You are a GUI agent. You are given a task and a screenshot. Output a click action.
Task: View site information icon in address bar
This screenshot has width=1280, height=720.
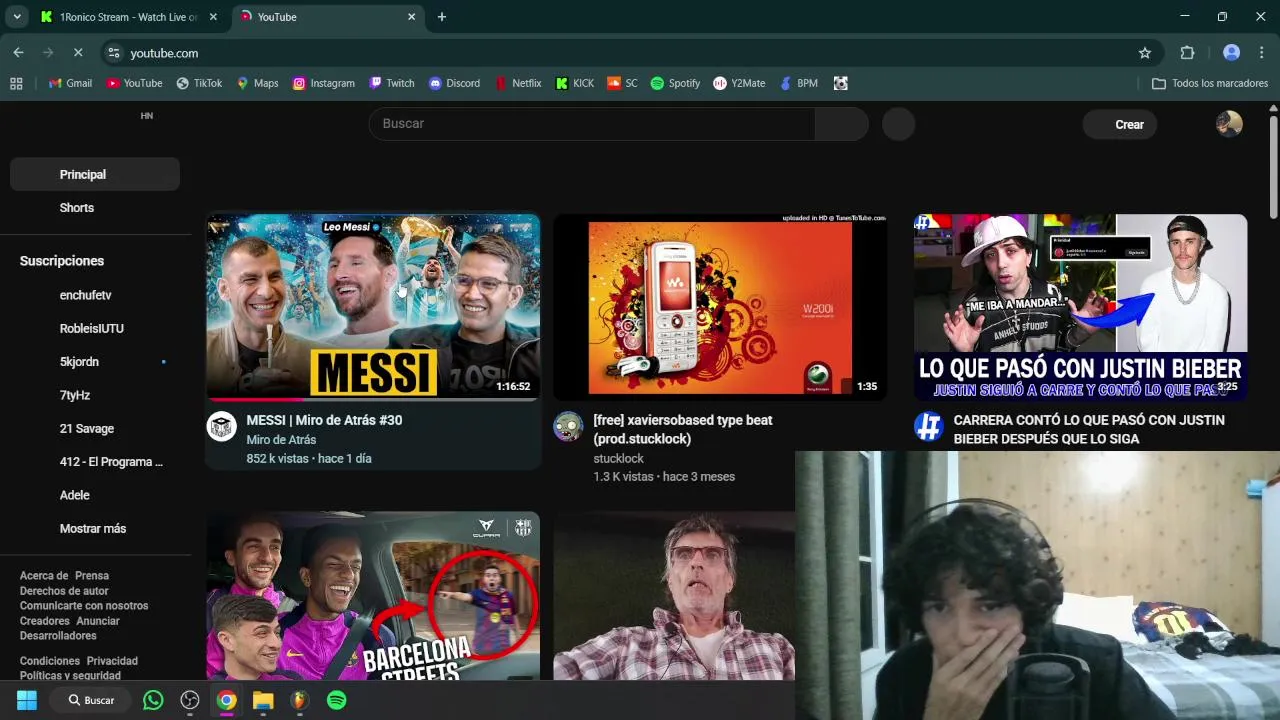[x=114, y=53]
